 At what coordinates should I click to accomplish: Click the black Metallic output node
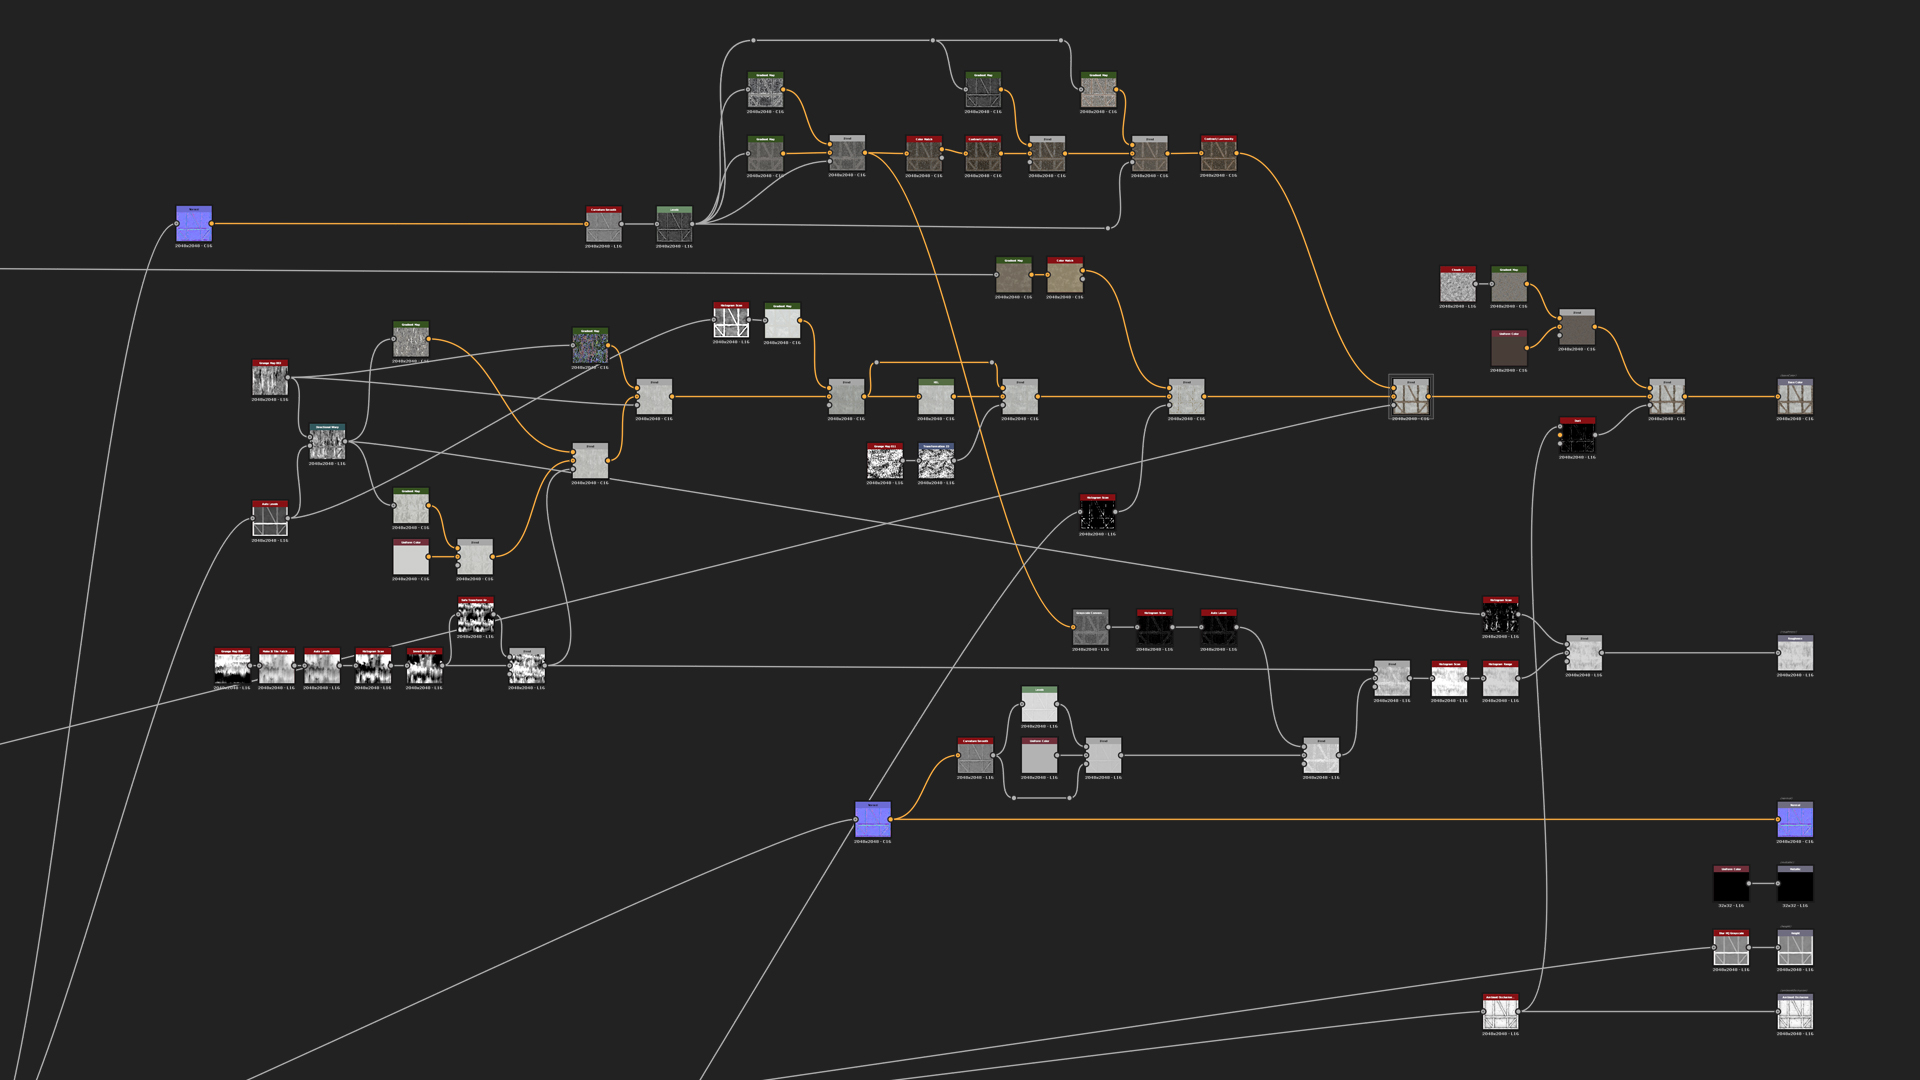click(1795, 885)
